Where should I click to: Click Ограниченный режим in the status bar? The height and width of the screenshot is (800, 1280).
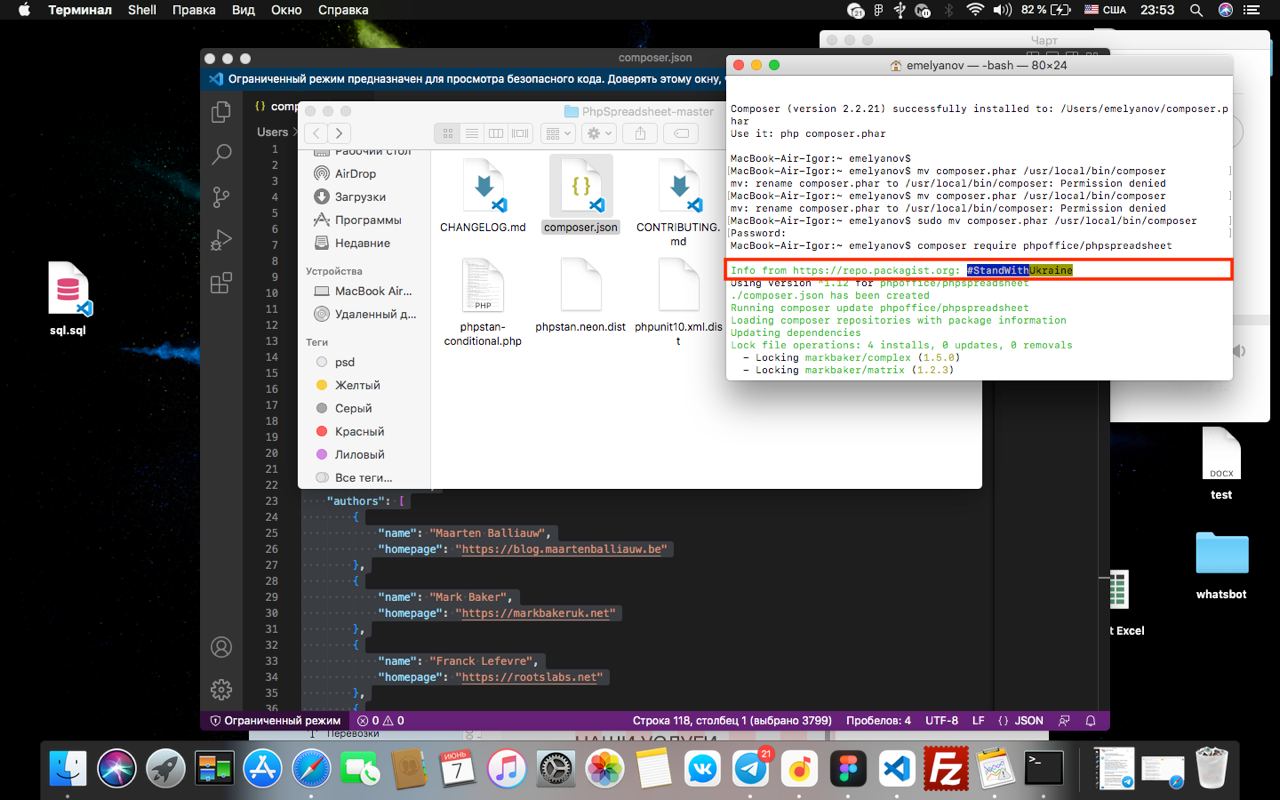pyautogui.click(x=275, y=720)
